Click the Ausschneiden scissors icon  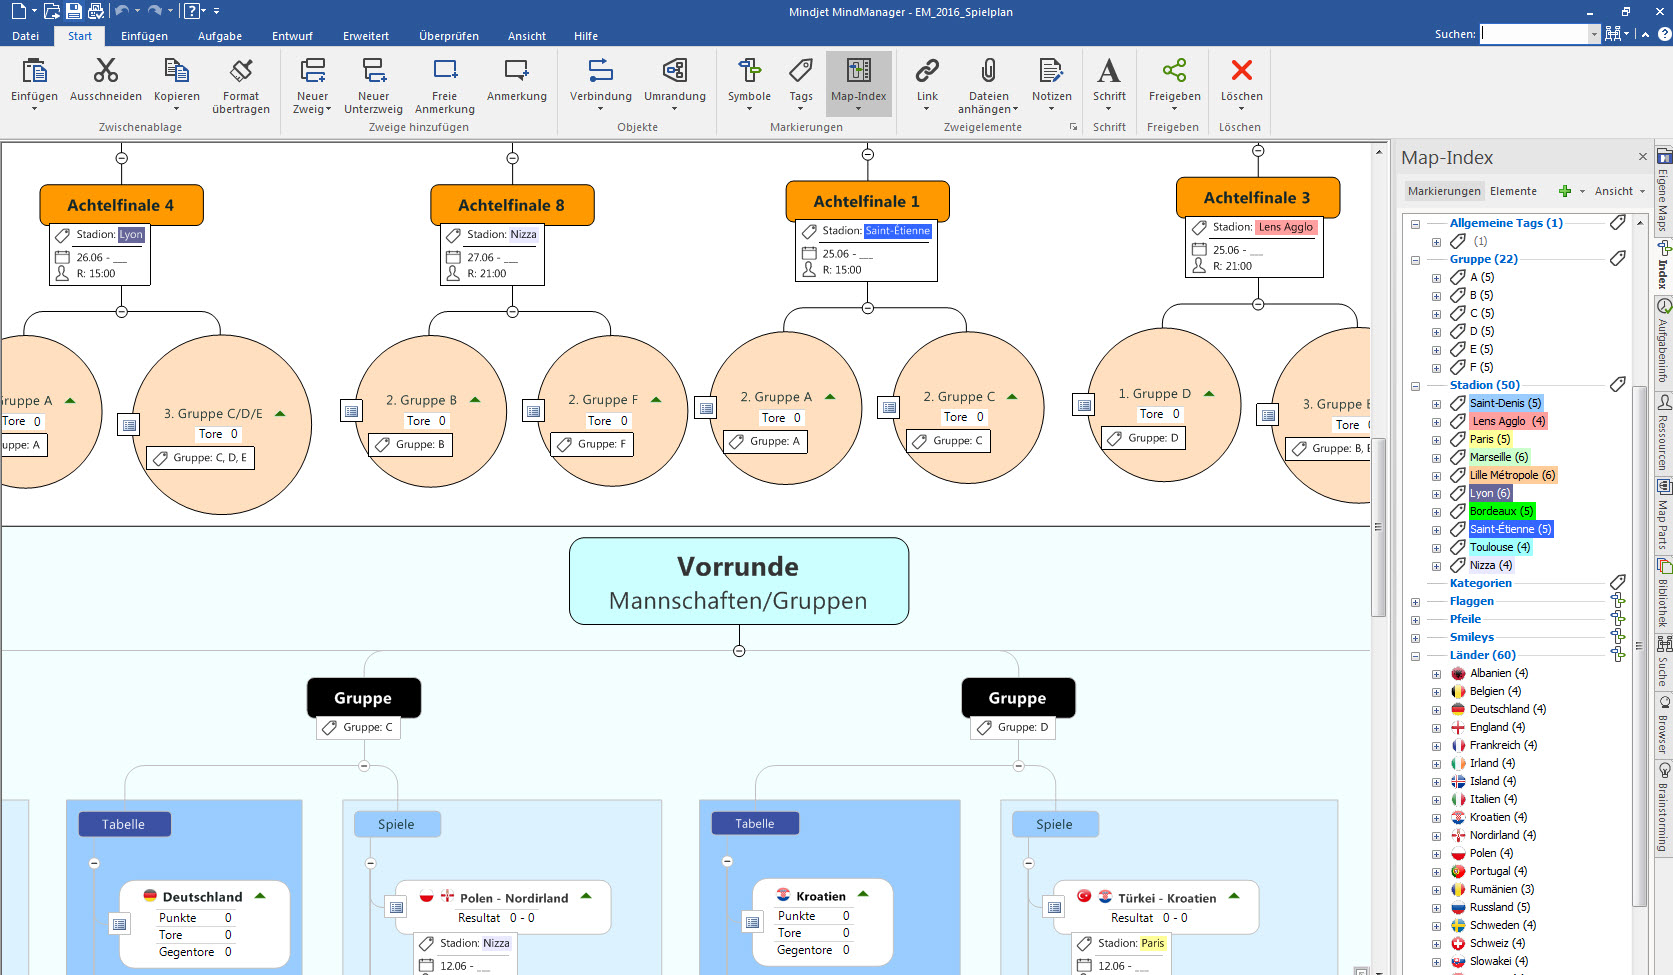[x=105, y=71]
